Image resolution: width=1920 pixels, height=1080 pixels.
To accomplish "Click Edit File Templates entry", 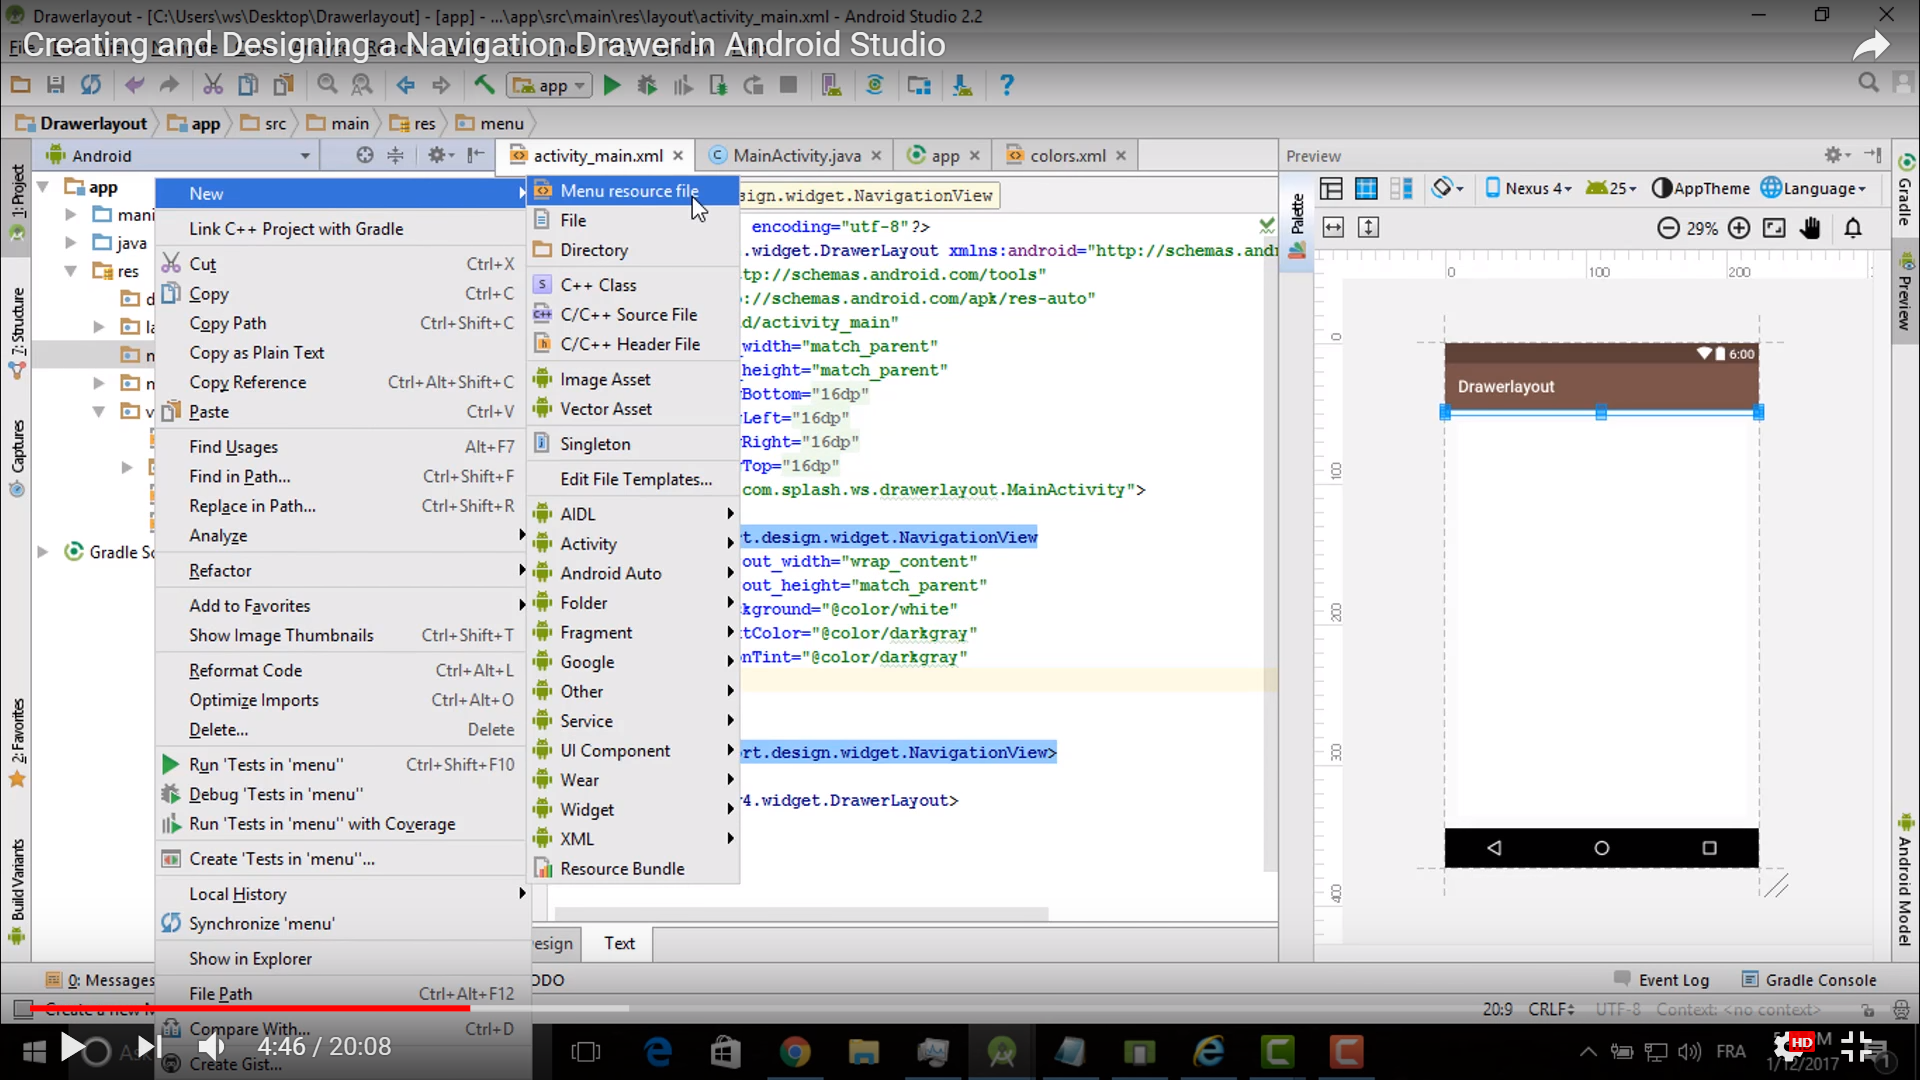I will (632, 479).
